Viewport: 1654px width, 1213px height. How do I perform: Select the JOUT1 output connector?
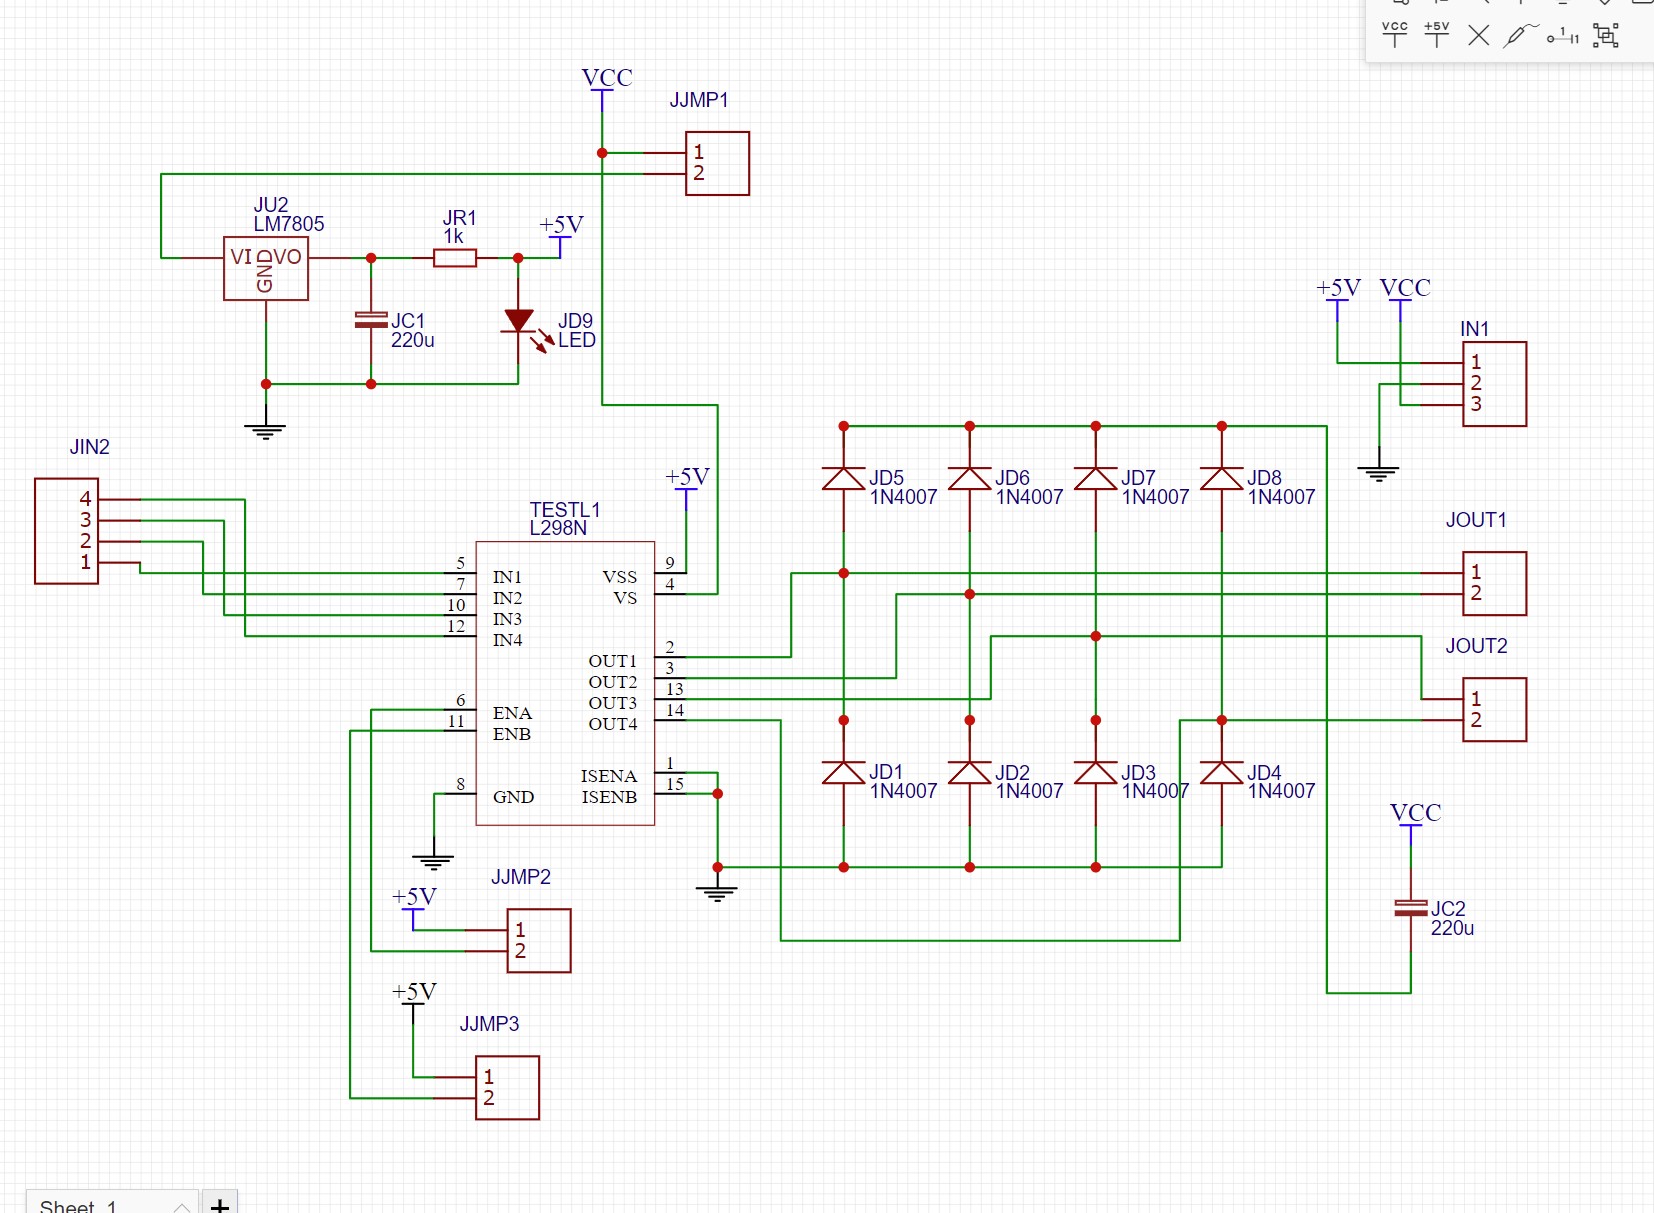(1495, 583)
